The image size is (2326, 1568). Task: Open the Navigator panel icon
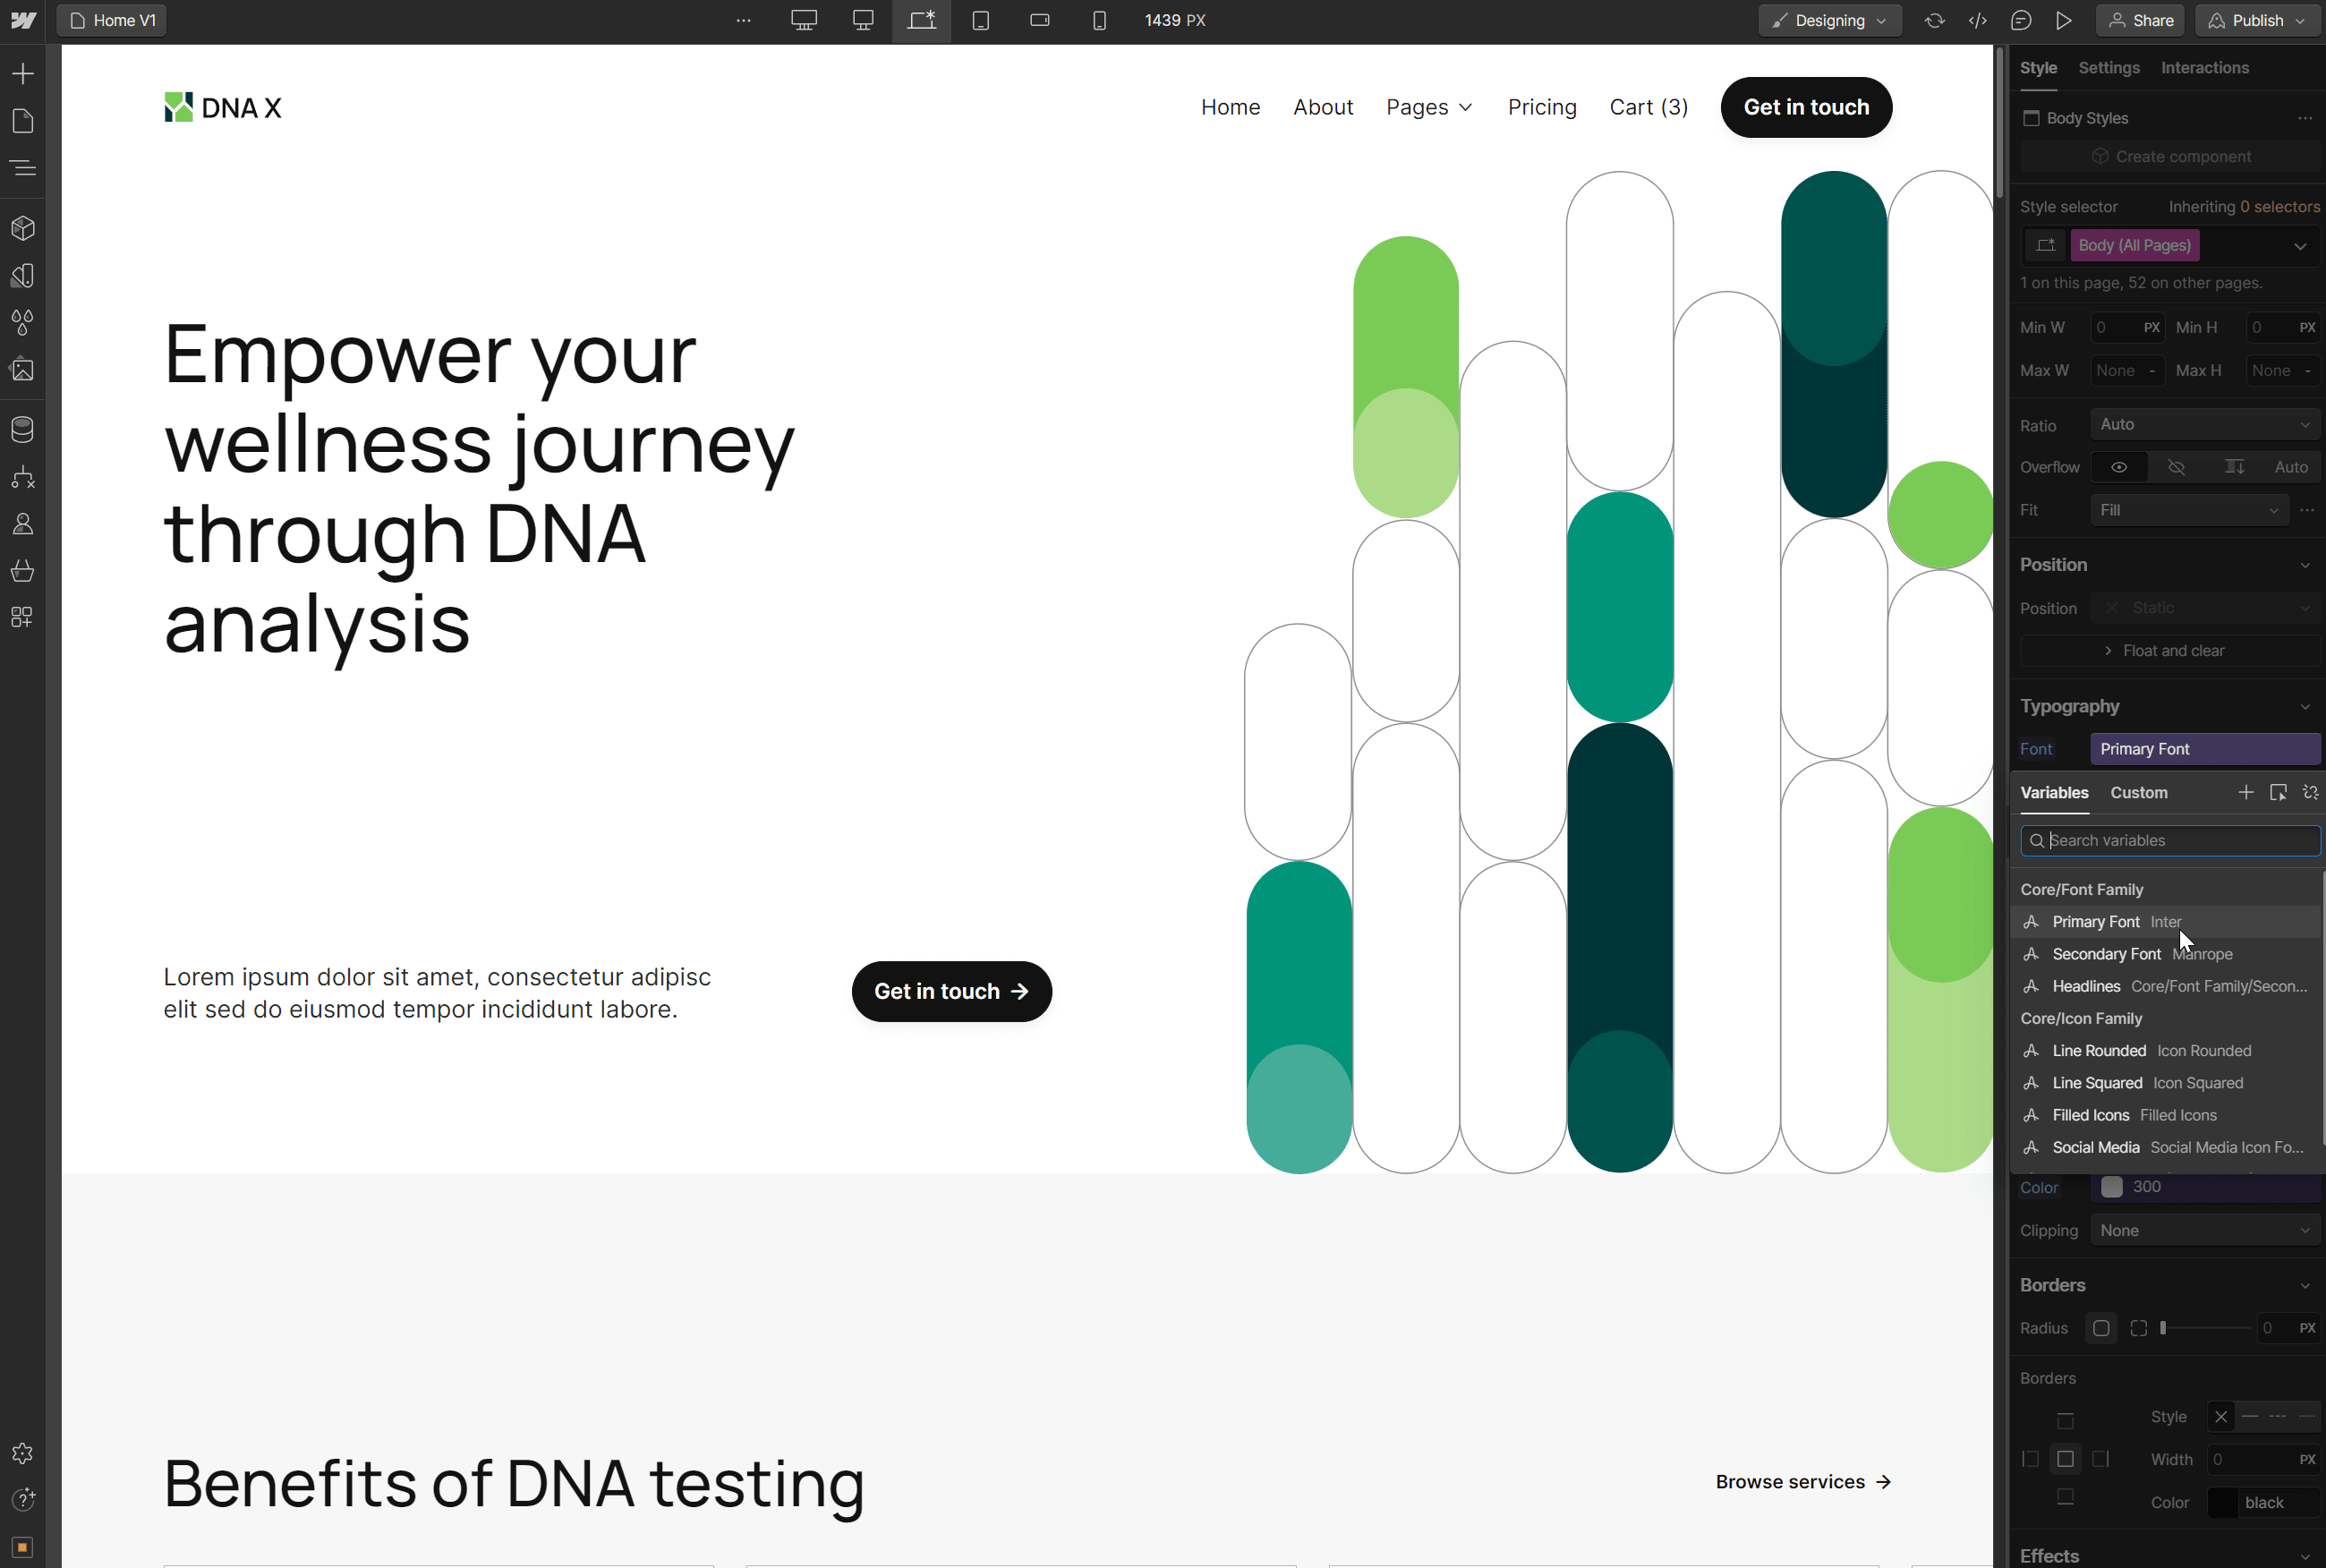click(22, 168)
